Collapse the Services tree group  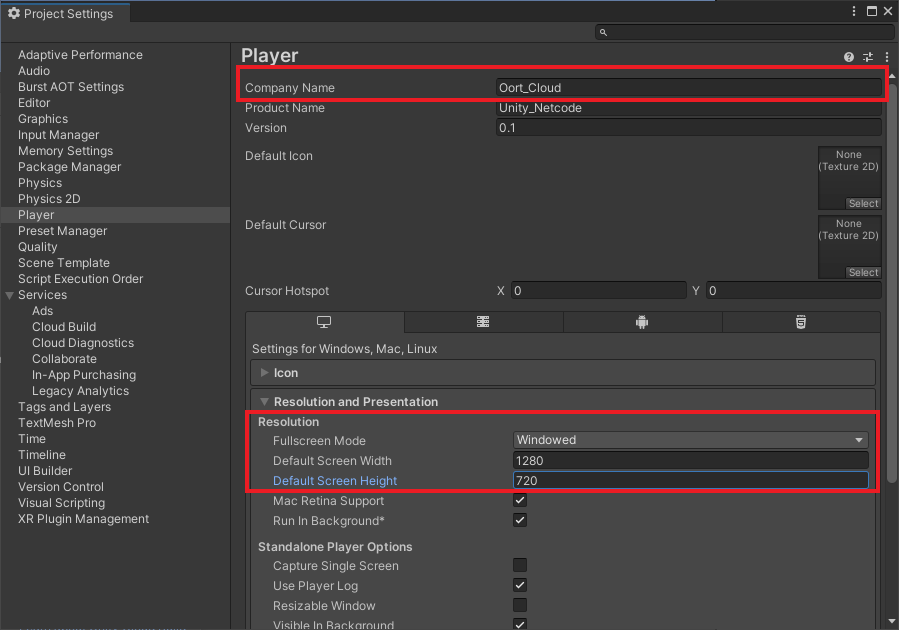click(x=9, y=295)
